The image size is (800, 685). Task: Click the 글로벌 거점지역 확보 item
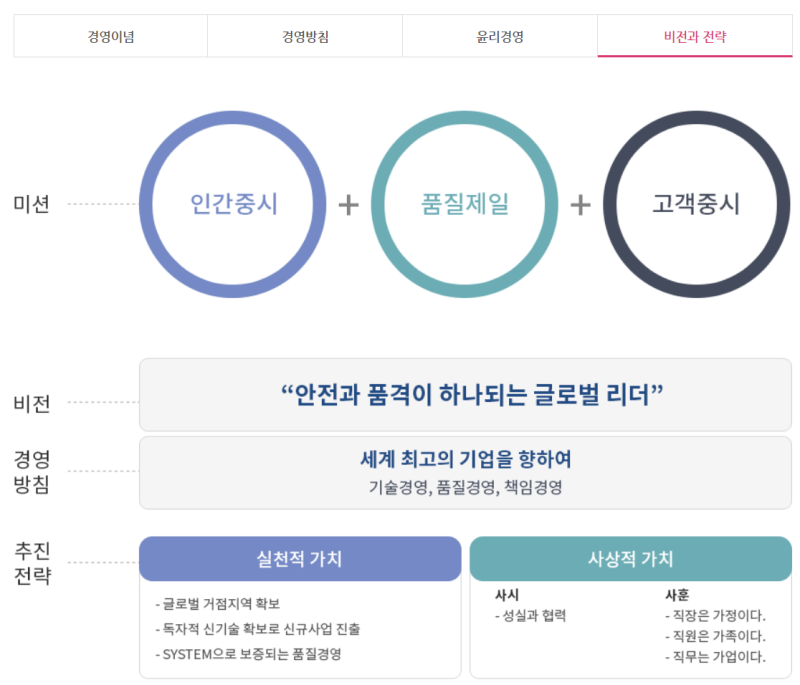(218, 604)
